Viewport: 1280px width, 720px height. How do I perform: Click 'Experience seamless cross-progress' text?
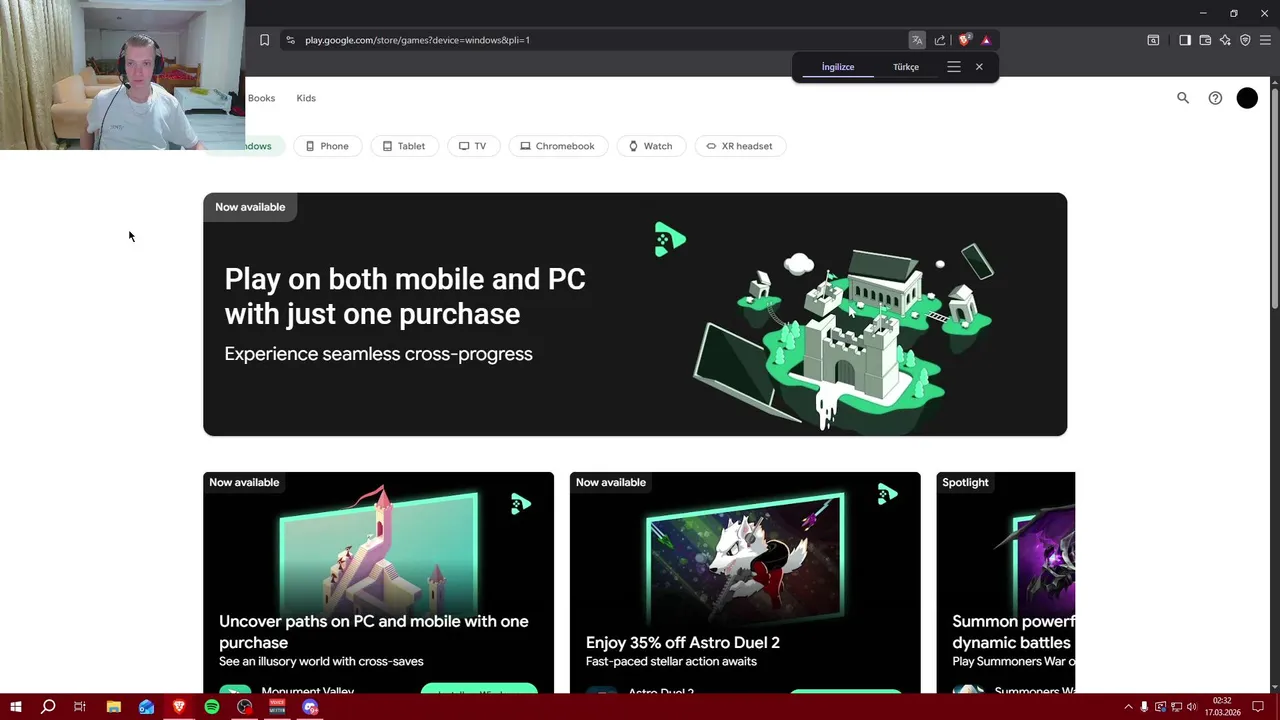pyautogui.click(x=378, y=354)
